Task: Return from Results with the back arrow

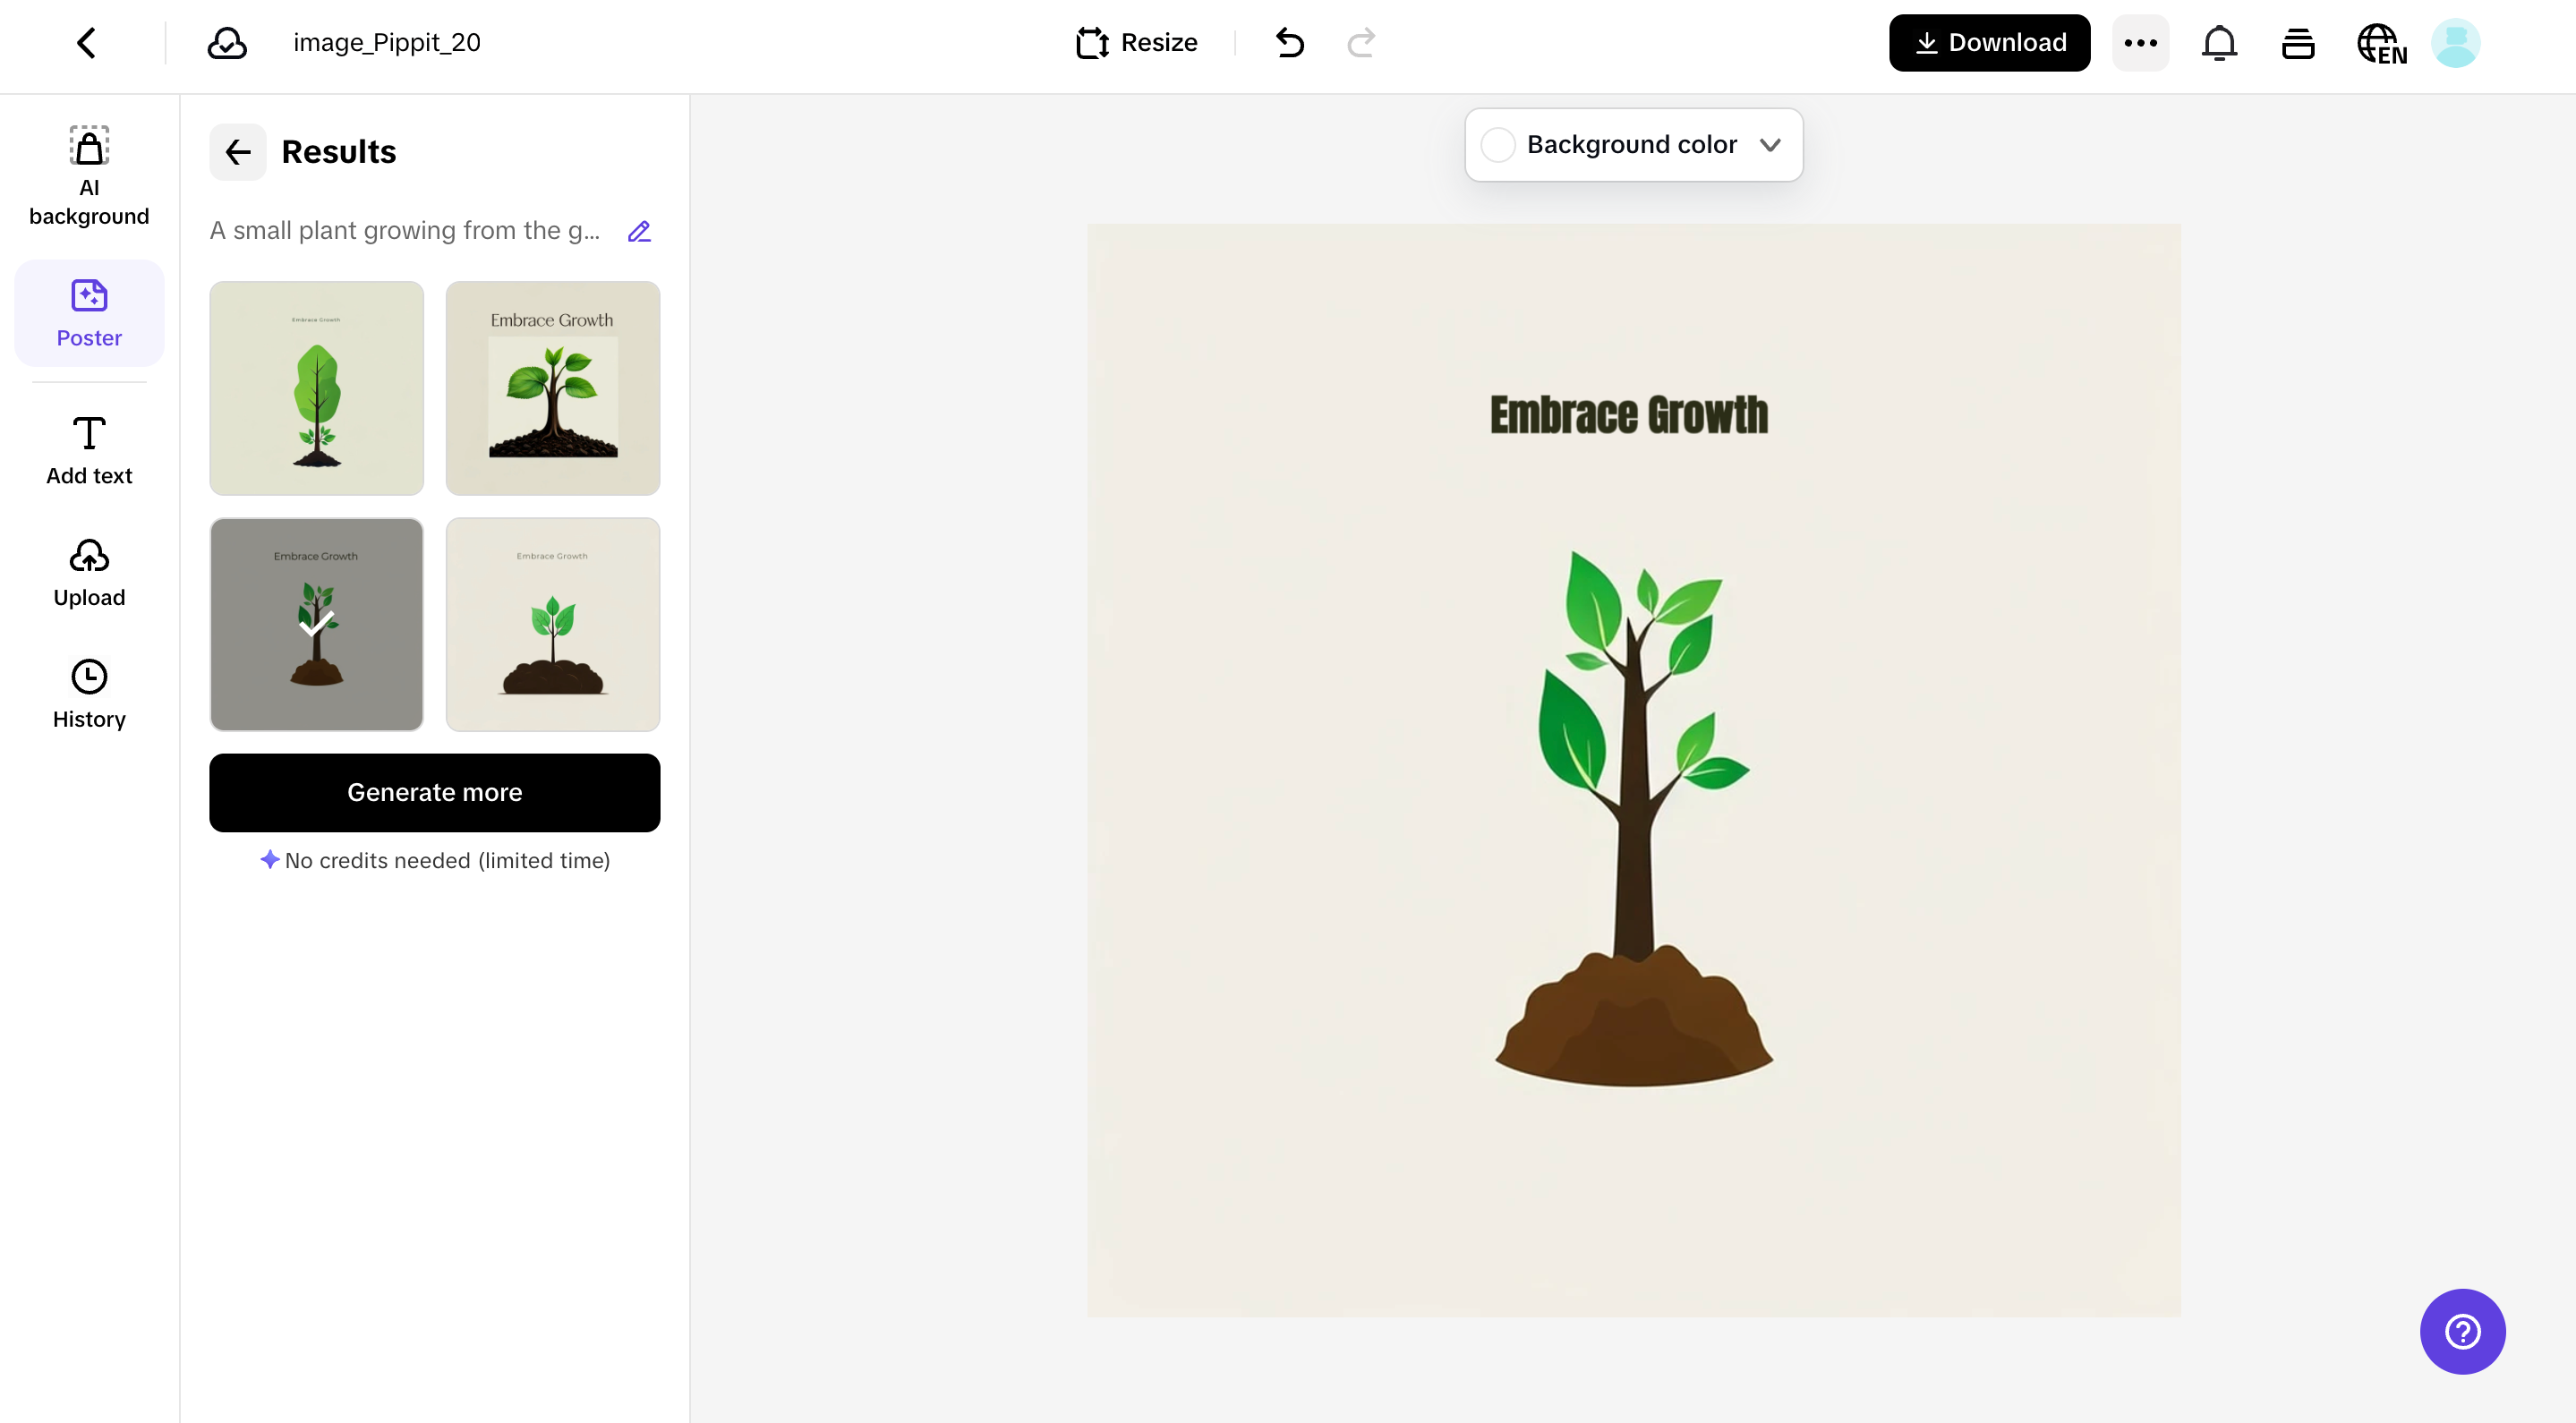Action: coord(237,152)
